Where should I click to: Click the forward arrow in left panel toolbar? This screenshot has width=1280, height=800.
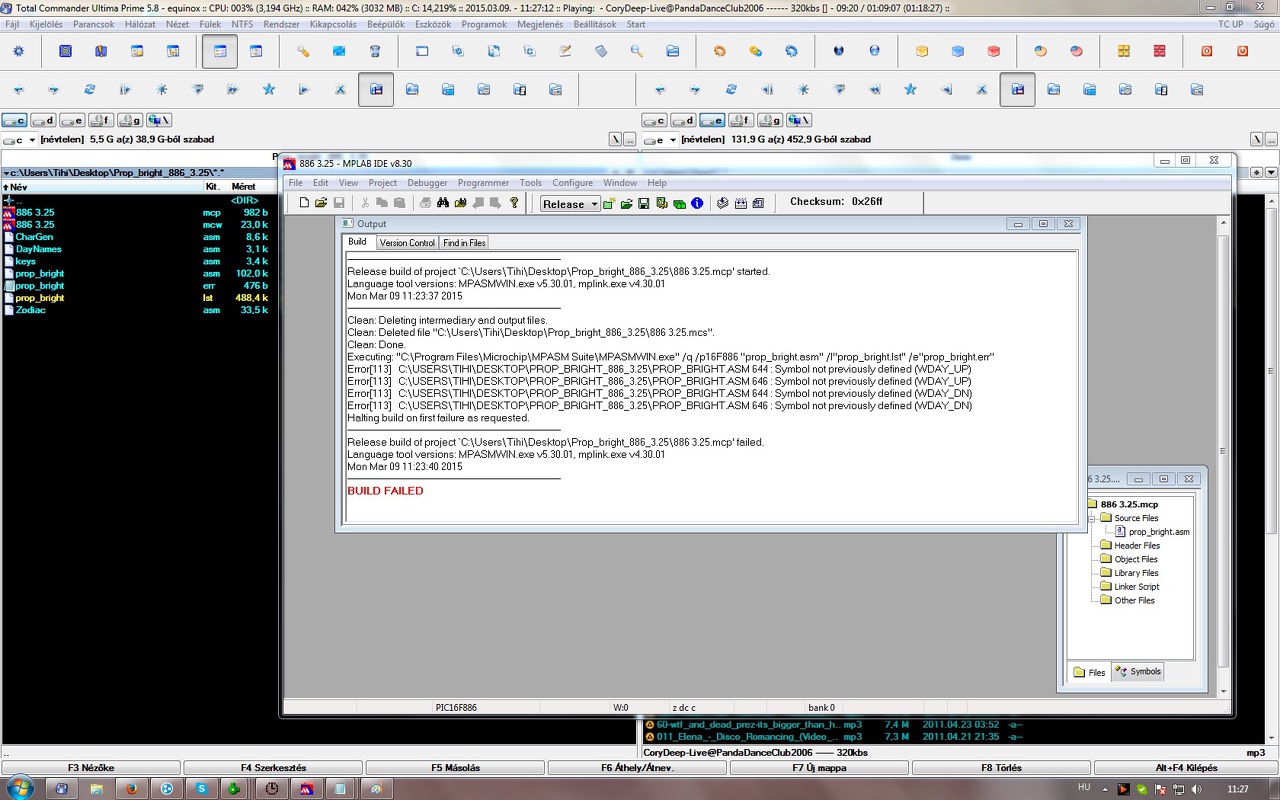point(54,89)
